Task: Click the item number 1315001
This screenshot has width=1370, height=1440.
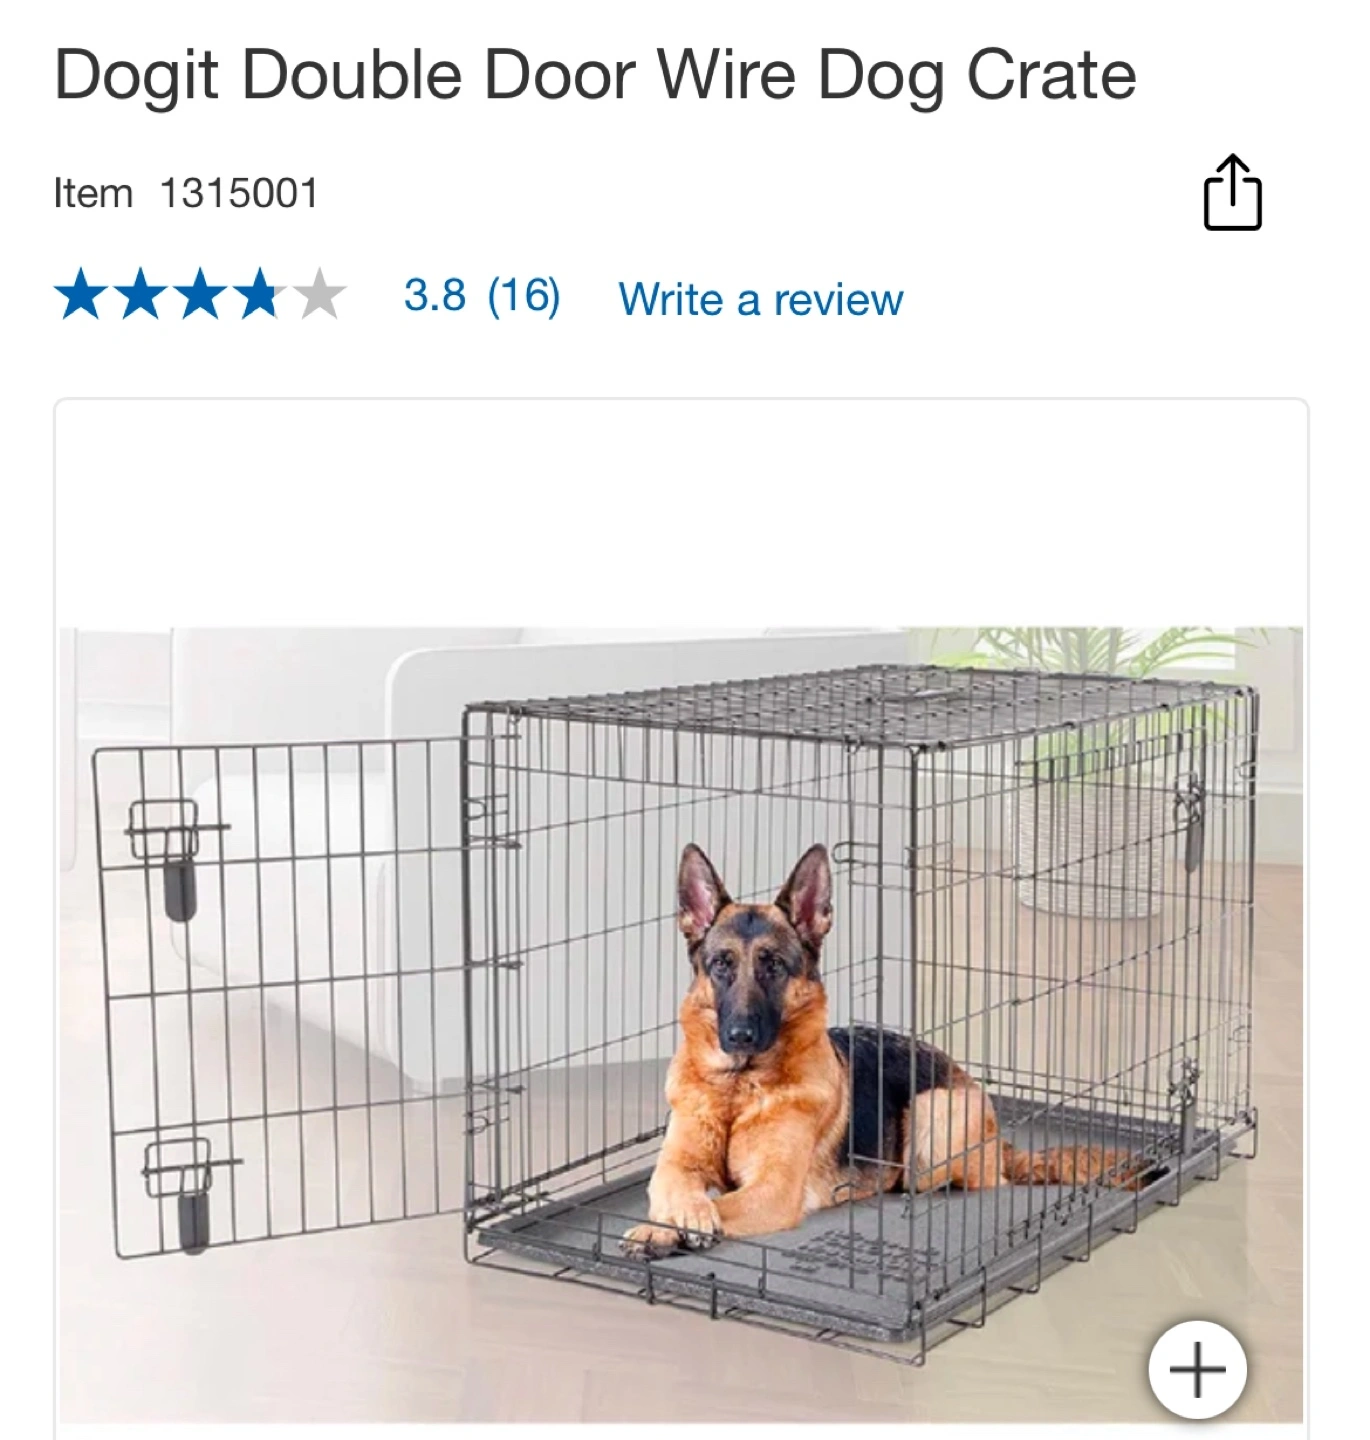Action: tap(239, 193)
